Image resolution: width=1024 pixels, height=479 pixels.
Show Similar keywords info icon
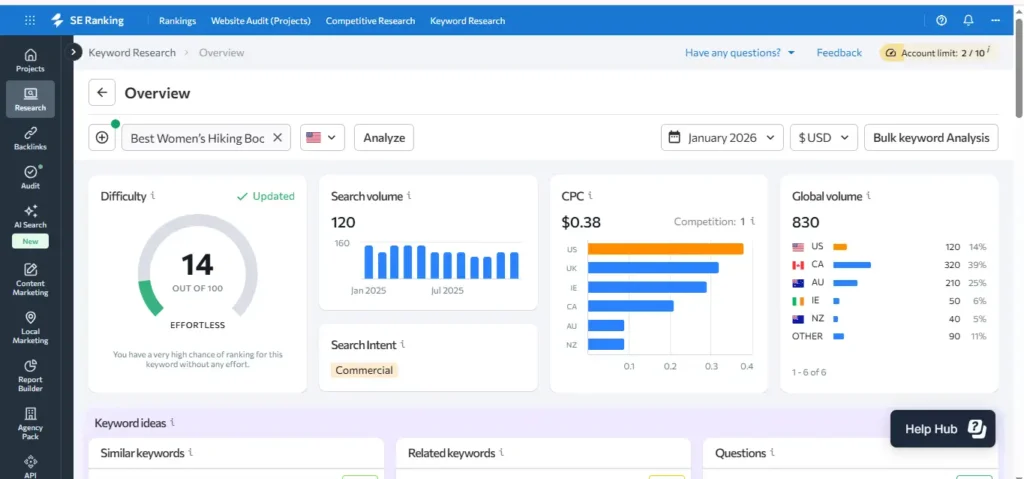[191, 452]
